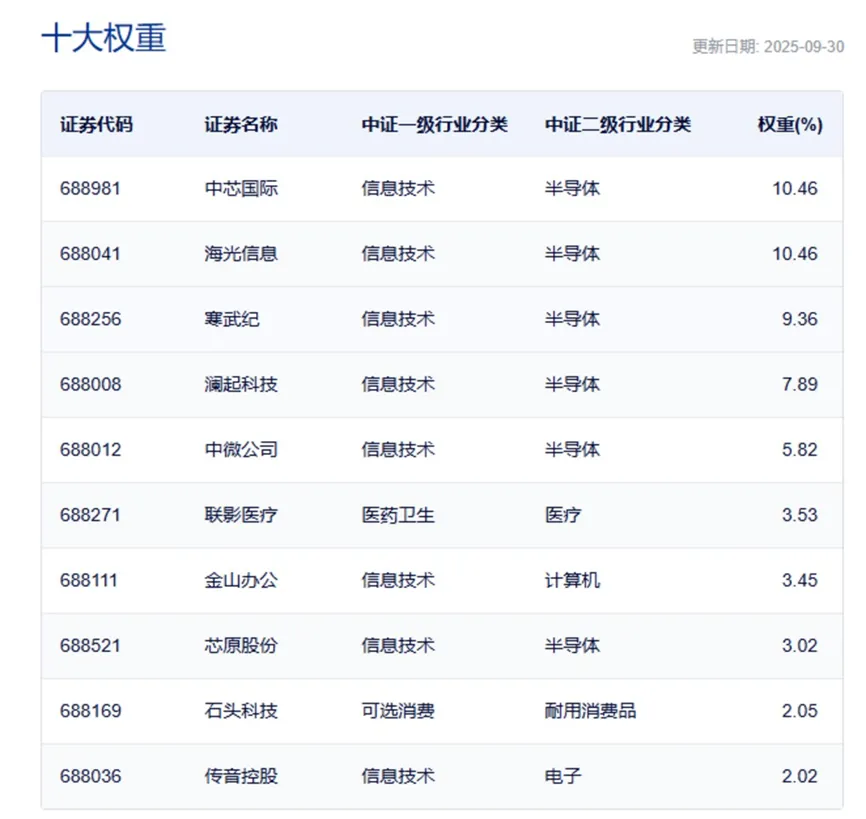This screenshot has width=866, height=819.
Task: Select stock name 石头科技
Action: pyautogui.click(x=241, y=710)
